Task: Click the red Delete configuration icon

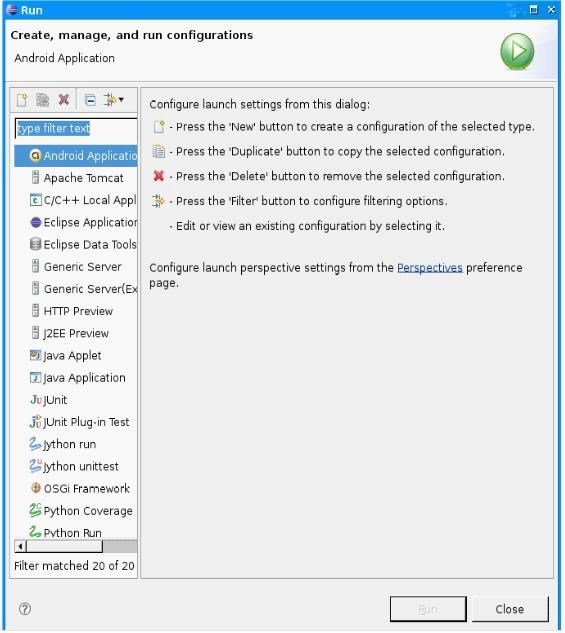Action: coord(64,99)
